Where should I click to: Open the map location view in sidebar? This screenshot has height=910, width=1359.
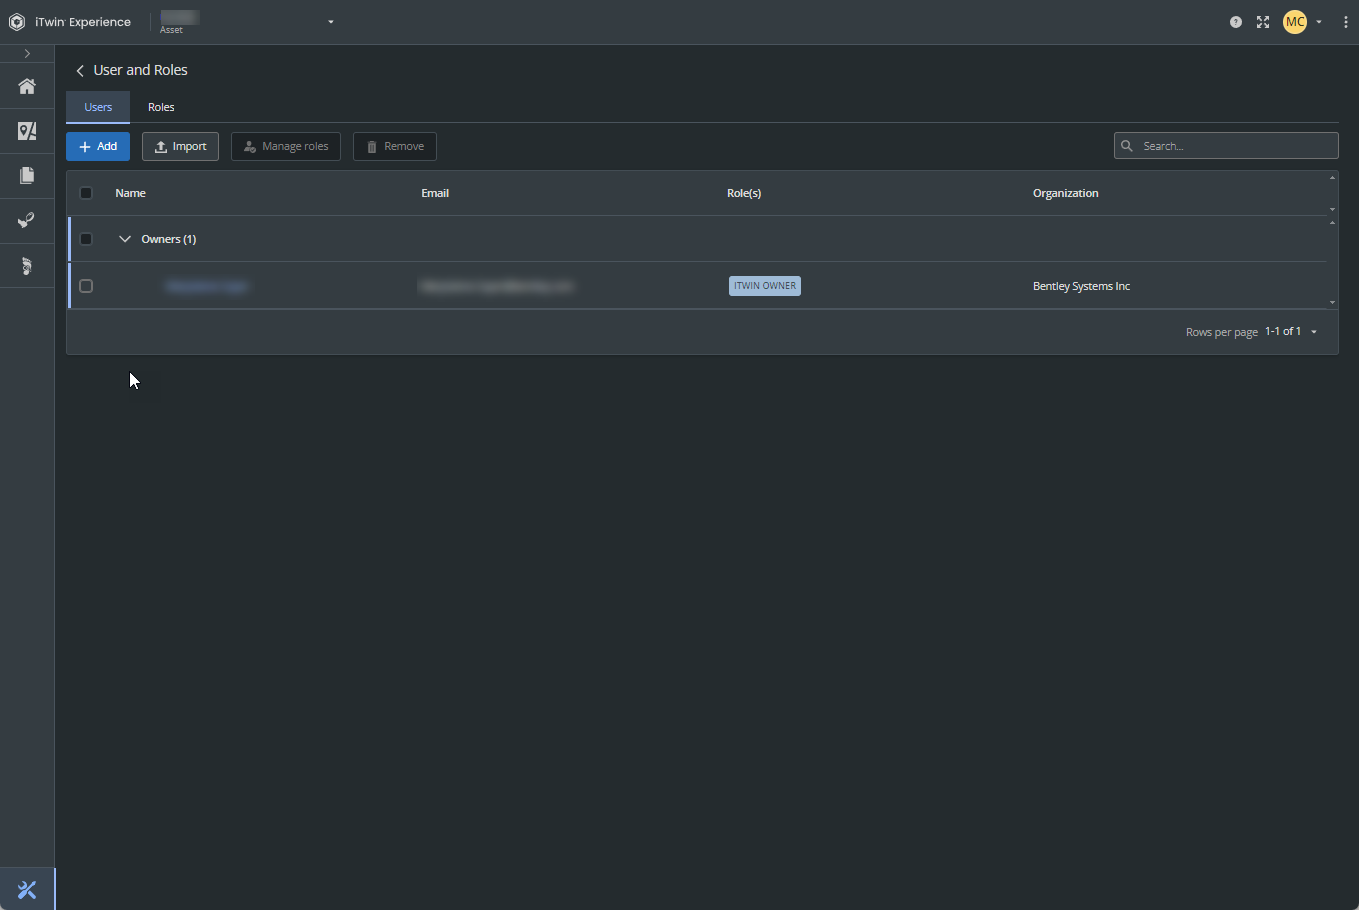pyautogui.click(x=27, y=131)
